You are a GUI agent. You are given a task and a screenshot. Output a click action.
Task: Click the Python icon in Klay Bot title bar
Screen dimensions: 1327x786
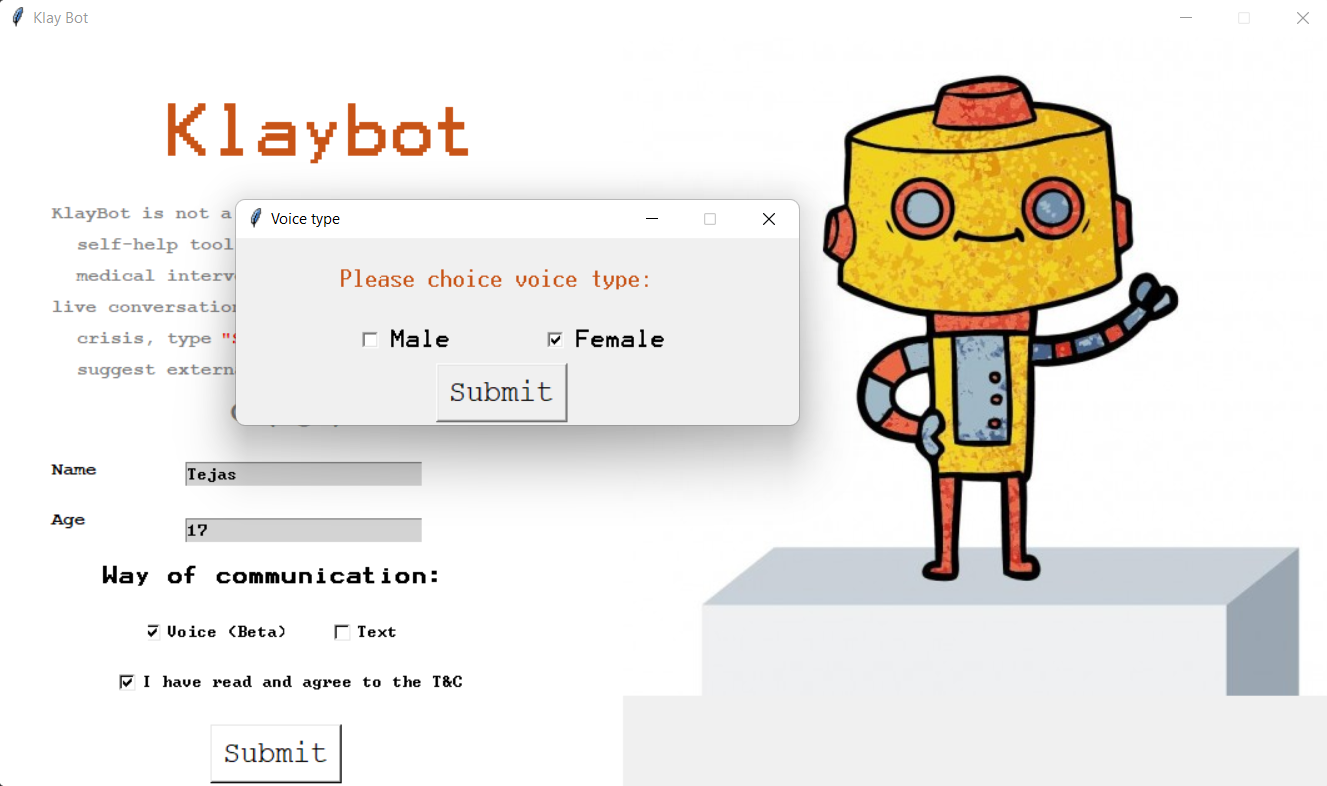[x=16, y=17]
